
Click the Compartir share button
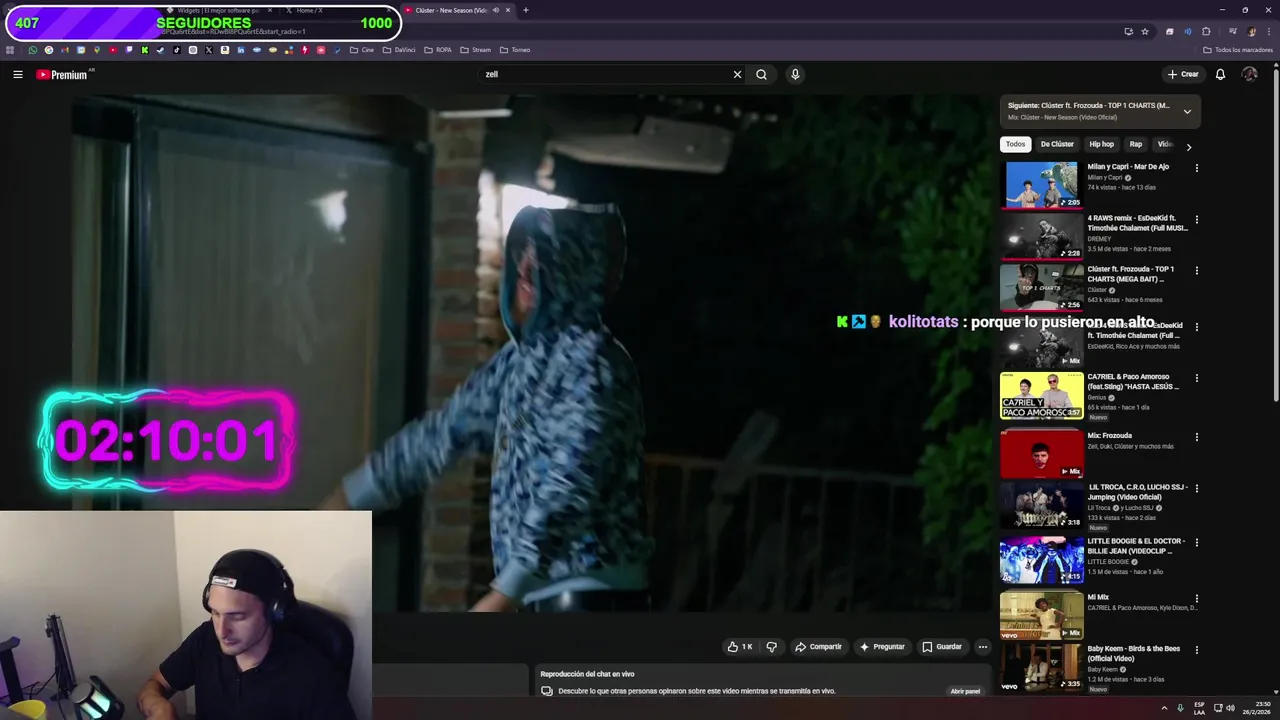pos(818,647)
